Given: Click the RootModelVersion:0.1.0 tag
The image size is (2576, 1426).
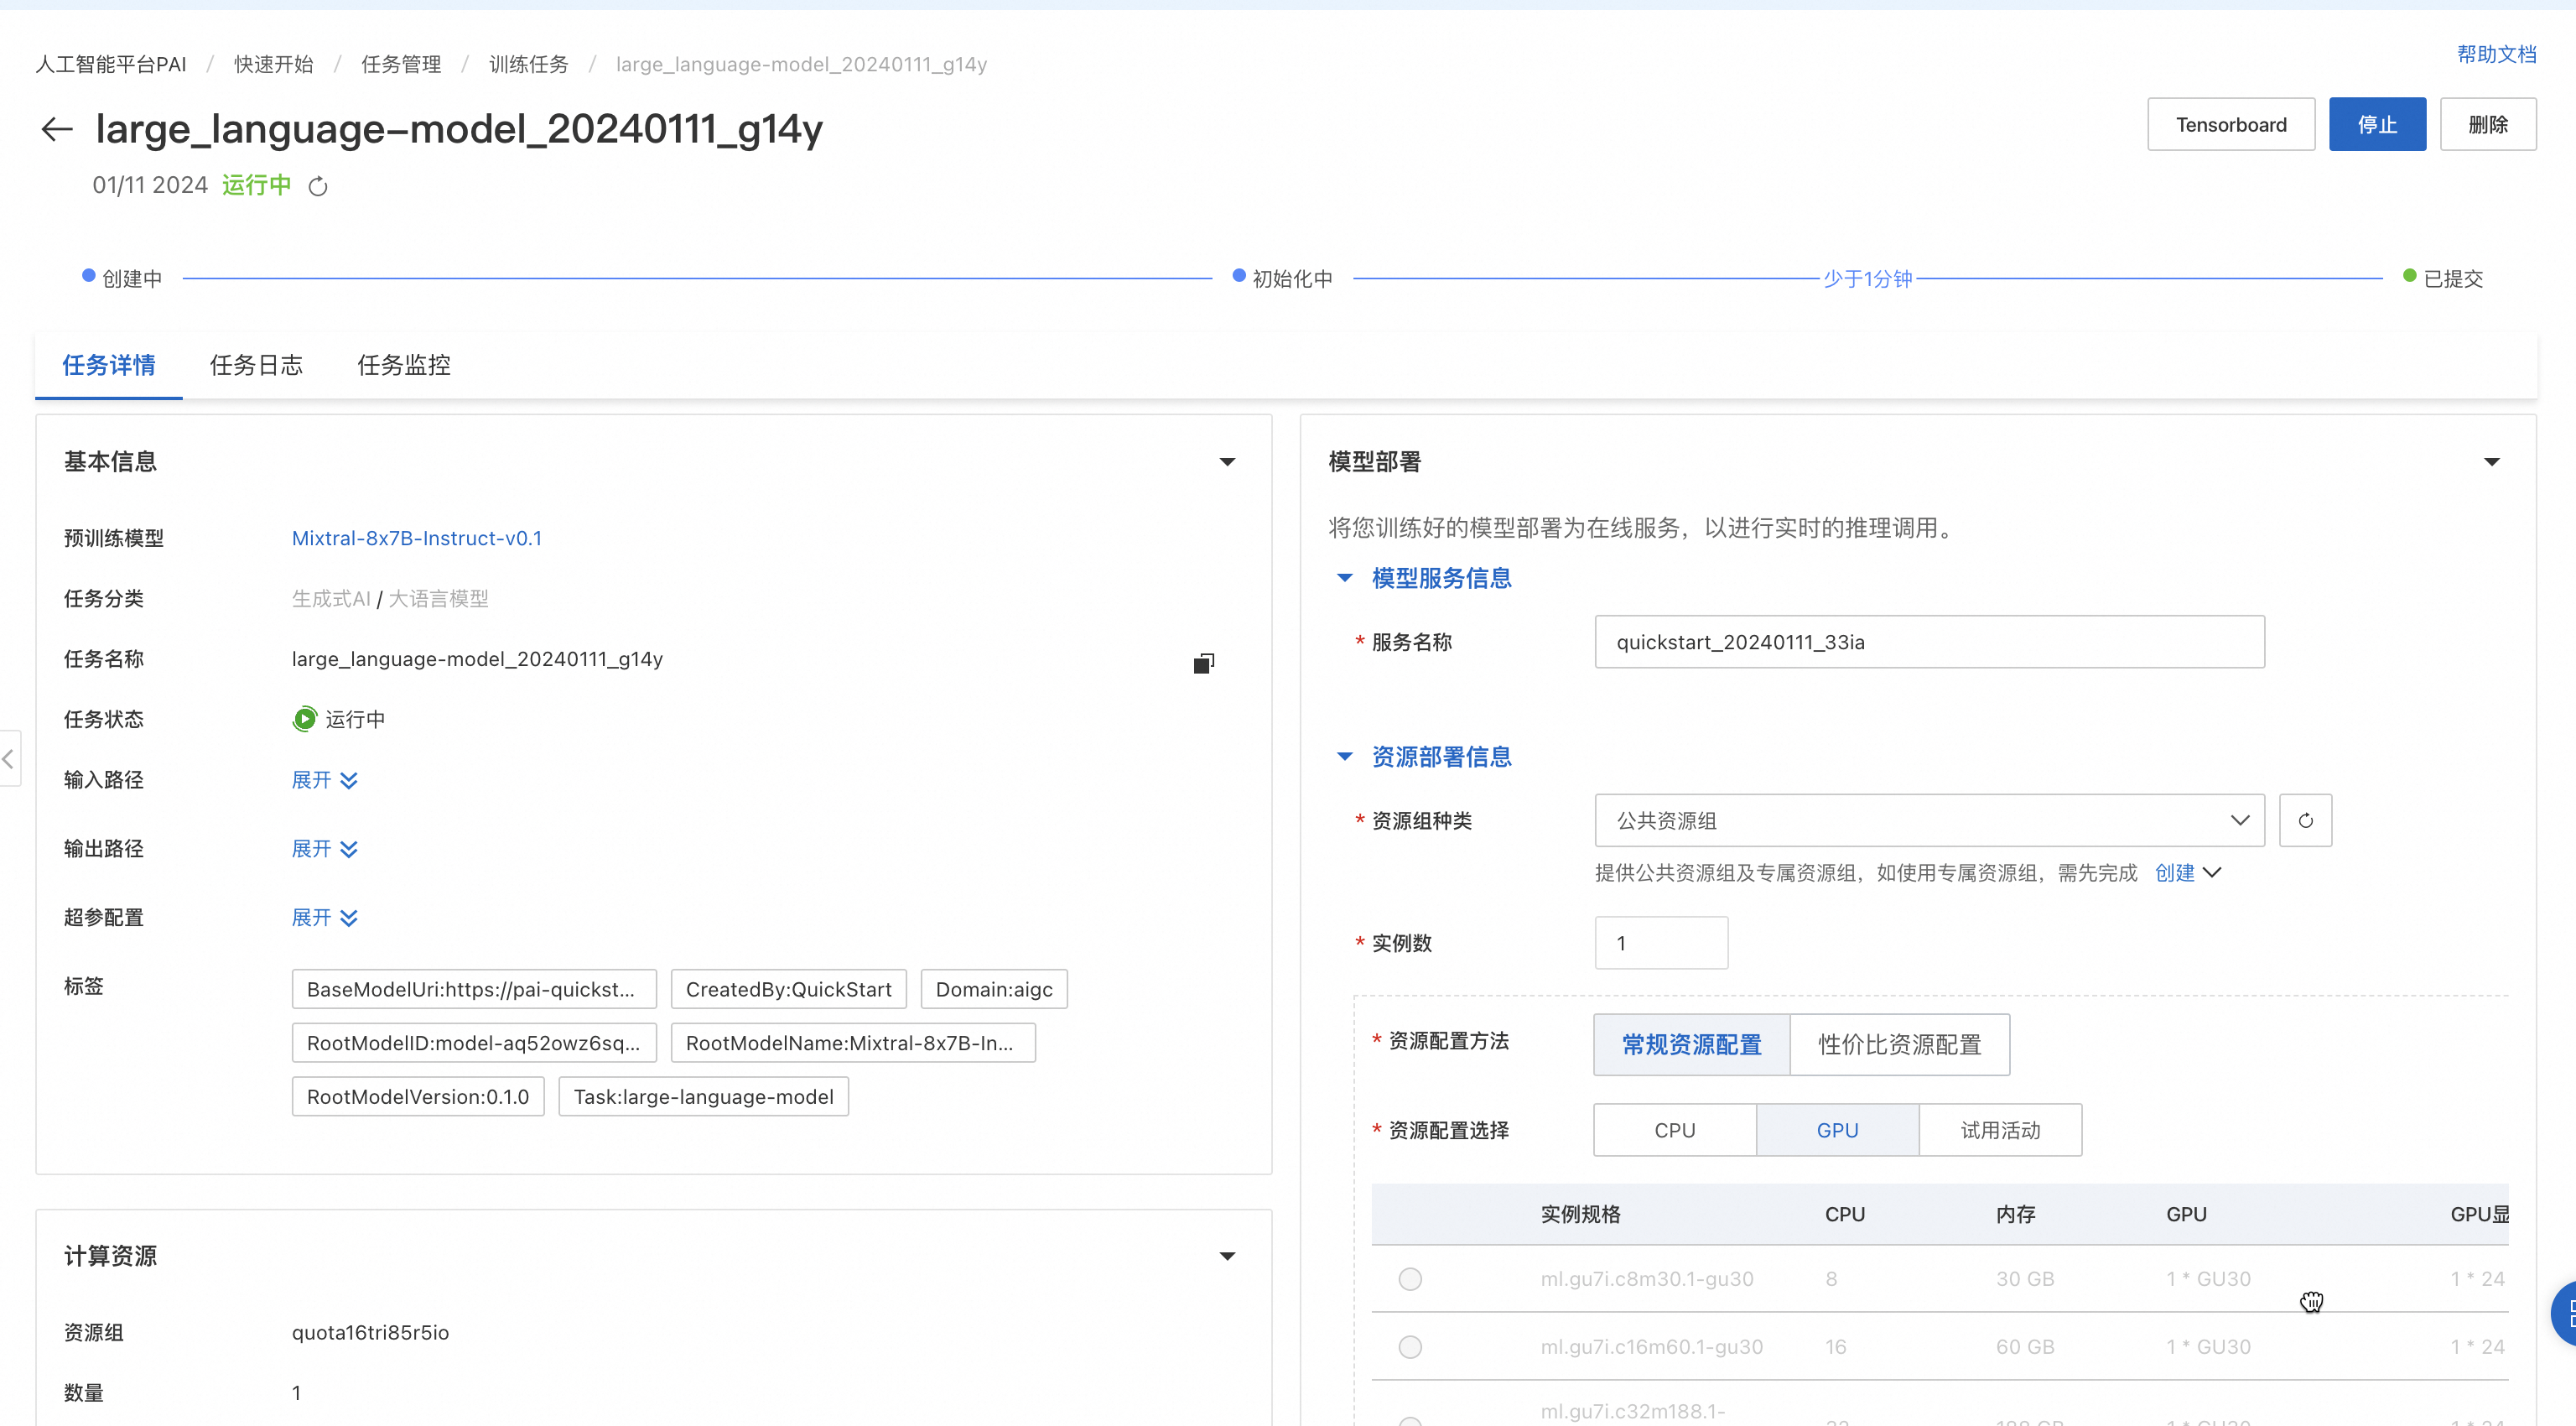Looking at the screenshot, I should tap(418, 1097).
